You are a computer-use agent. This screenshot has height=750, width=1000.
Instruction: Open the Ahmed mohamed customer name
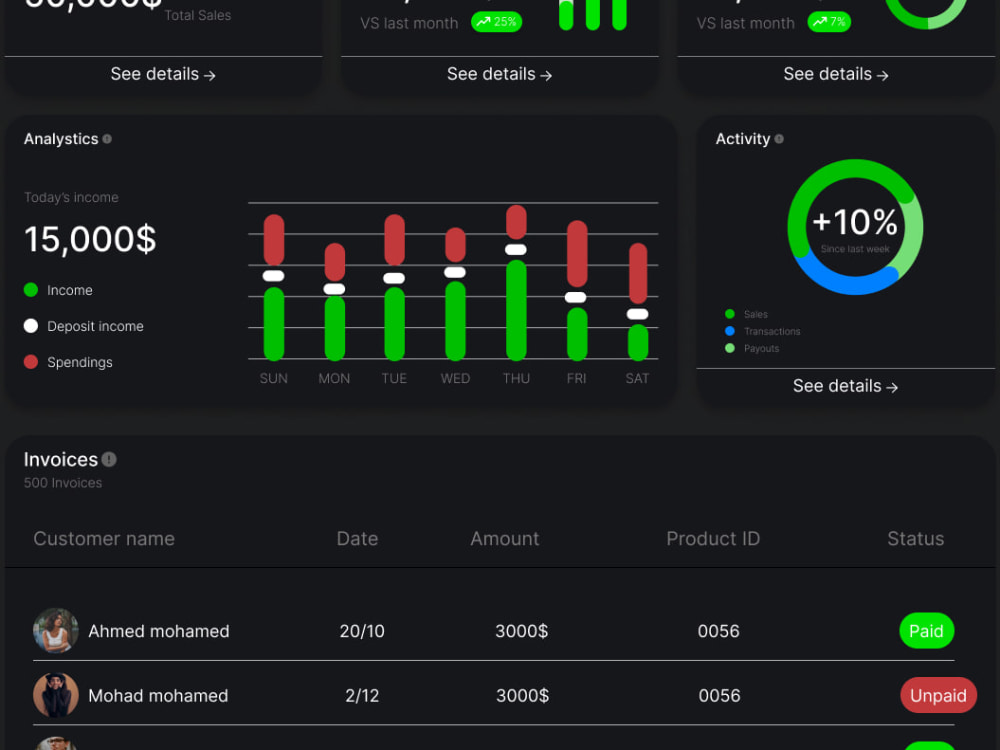(x=159, y=631)
